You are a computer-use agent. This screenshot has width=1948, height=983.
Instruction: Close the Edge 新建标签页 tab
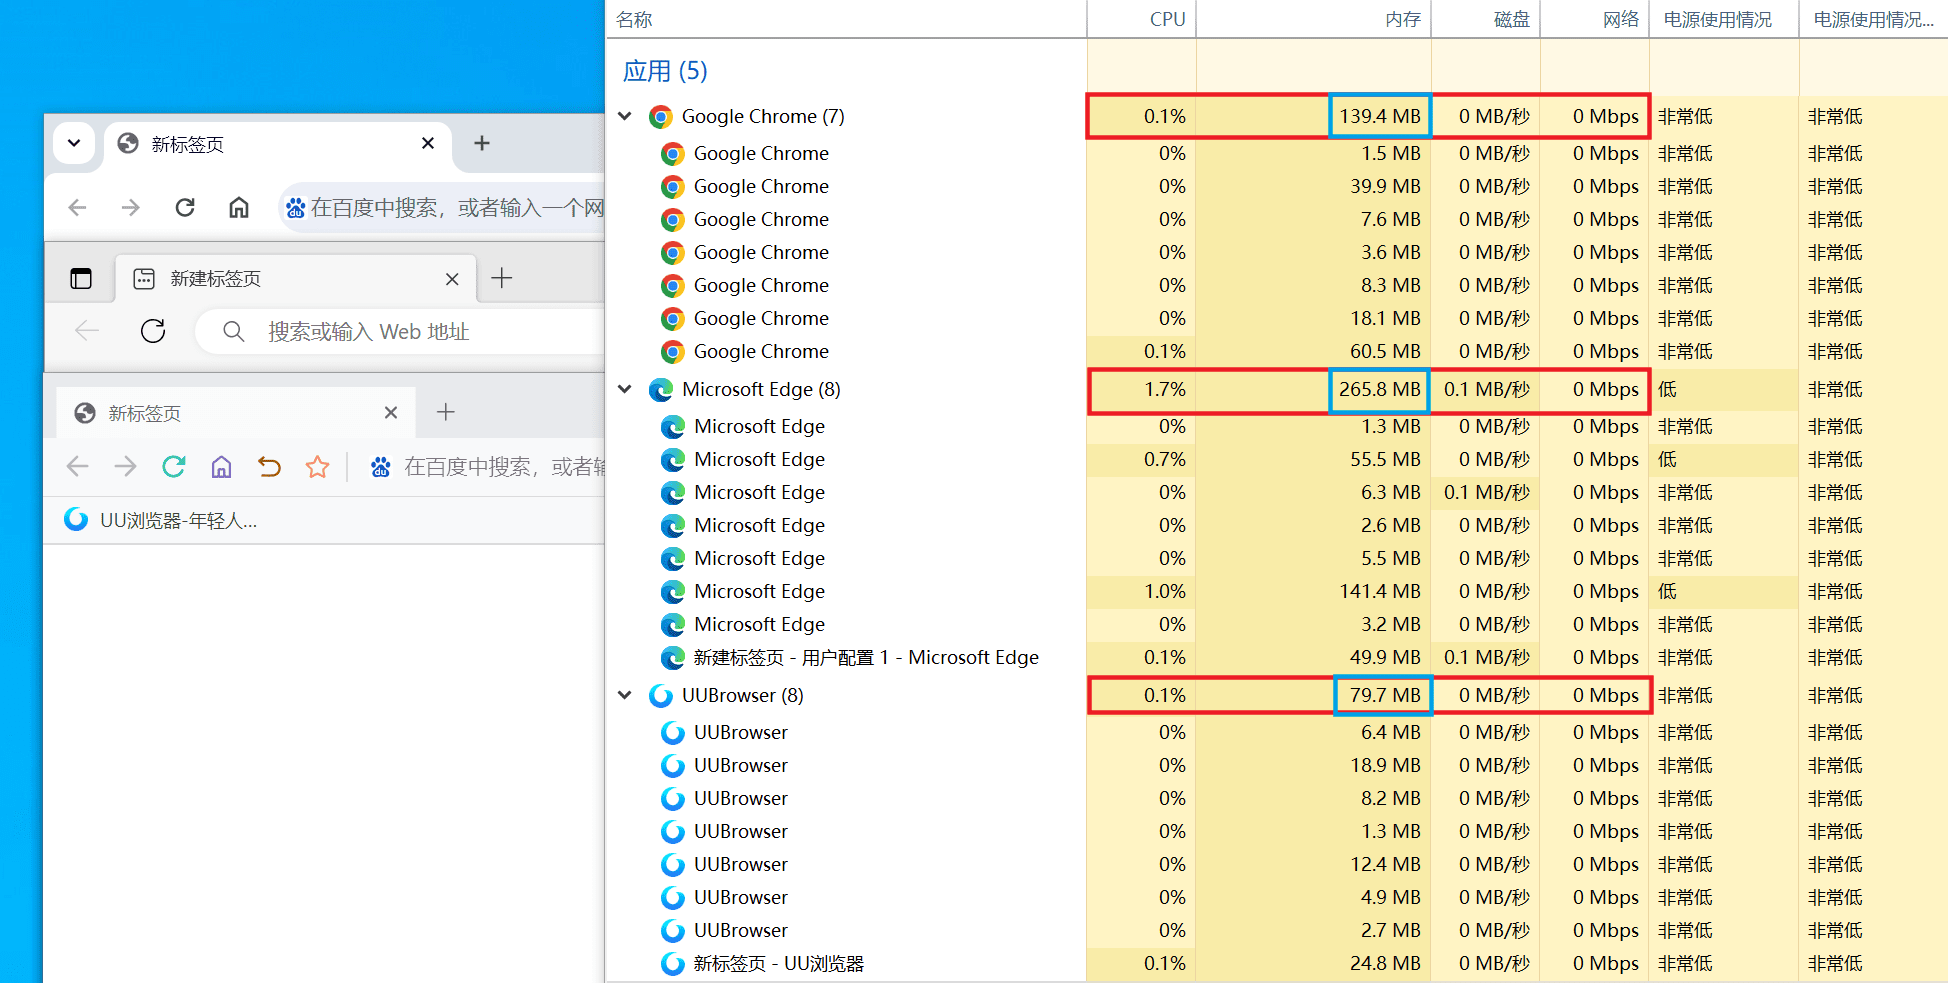point(452,279)
